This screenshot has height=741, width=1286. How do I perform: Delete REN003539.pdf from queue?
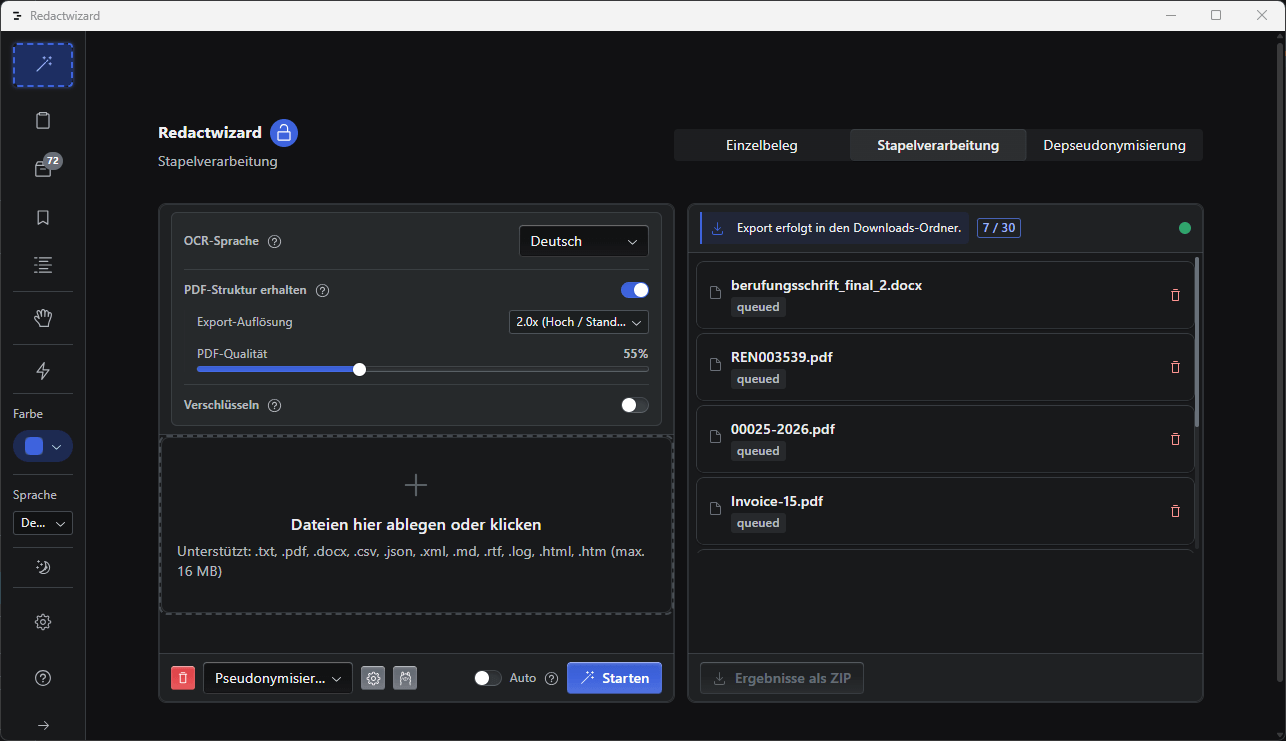point(1175,367)
